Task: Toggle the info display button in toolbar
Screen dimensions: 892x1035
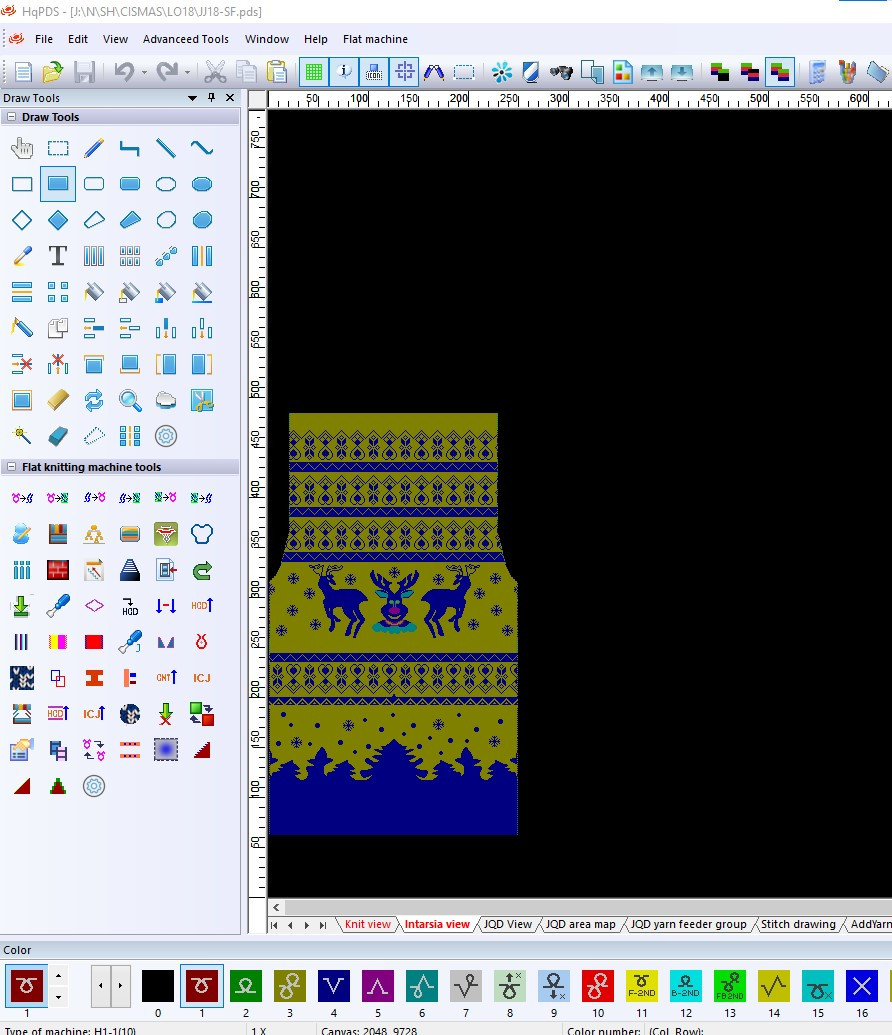Action: click(x=344, y=71)
